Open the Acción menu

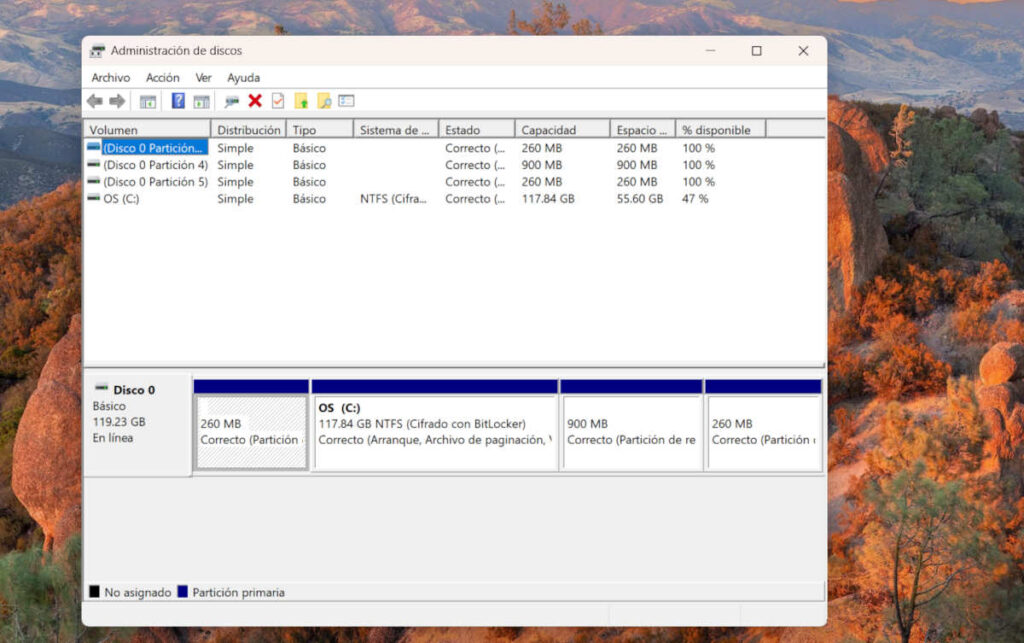point(163,78)
